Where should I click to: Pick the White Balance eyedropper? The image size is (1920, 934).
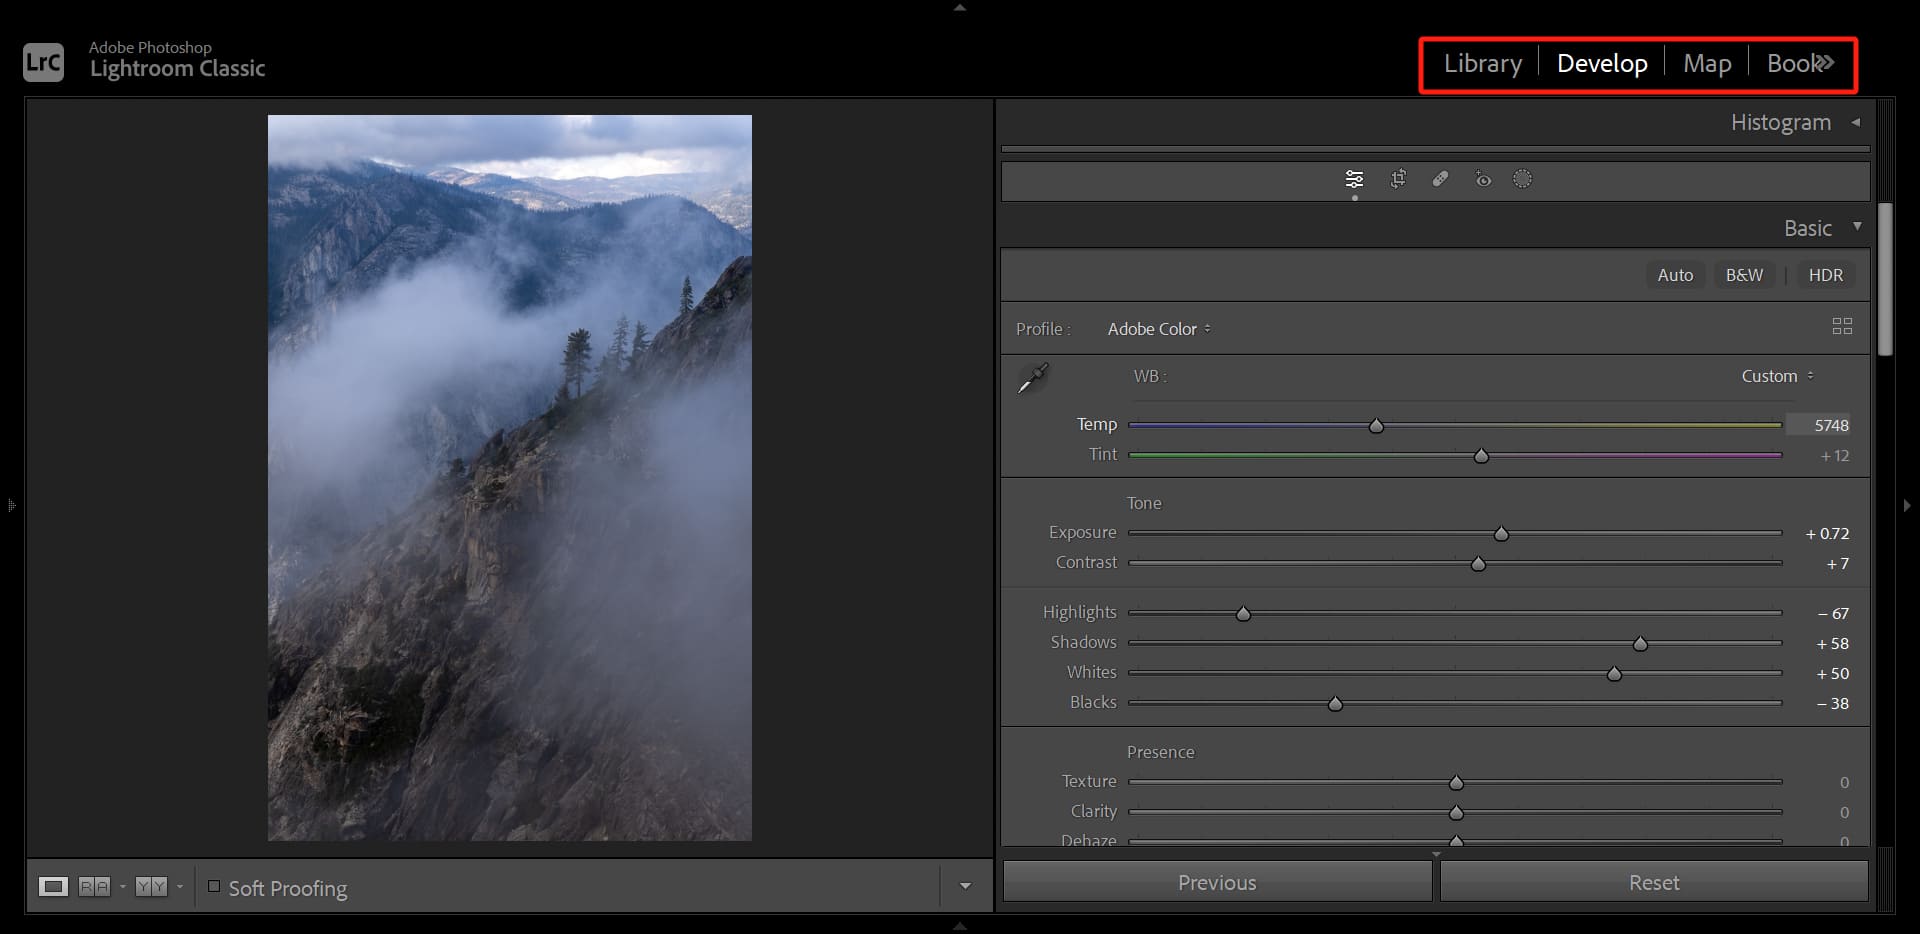(x=1033, y=378)
